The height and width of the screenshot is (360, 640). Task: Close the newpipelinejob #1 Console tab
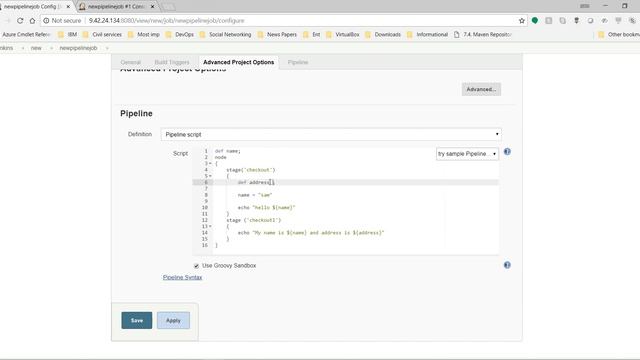tap(152, 7)
